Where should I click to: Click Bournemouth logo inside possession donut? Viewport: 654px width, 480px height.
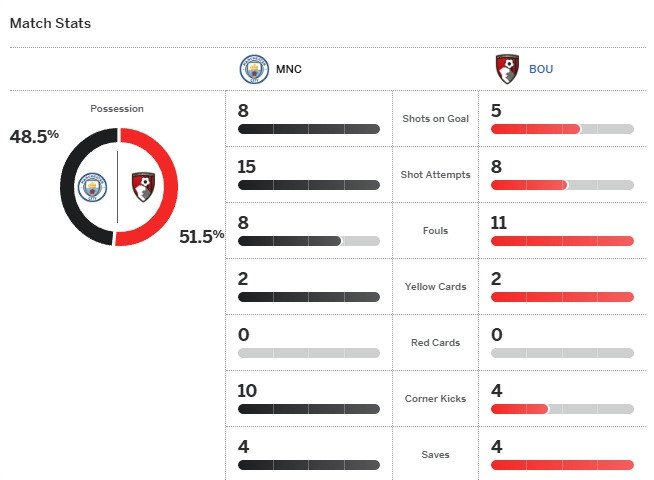142,187
